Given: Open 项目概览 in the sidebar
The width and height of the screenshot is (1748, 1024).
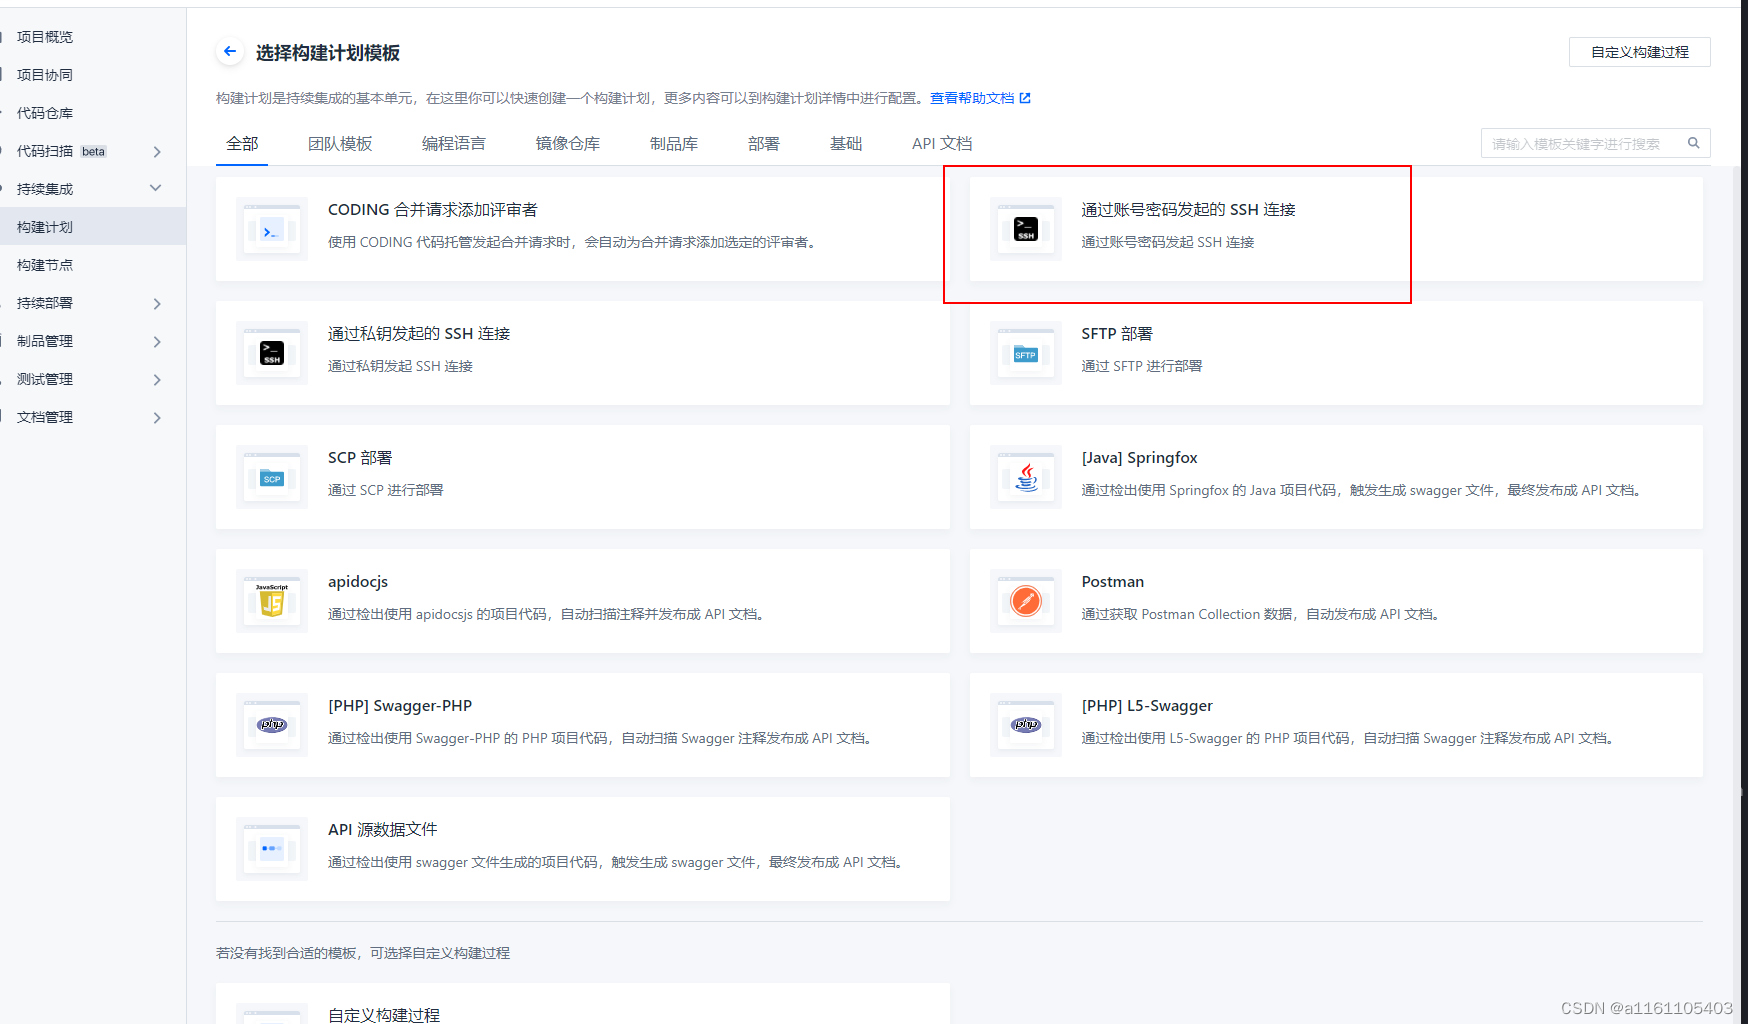Looking at the screenshot, I should pos(45,37).
